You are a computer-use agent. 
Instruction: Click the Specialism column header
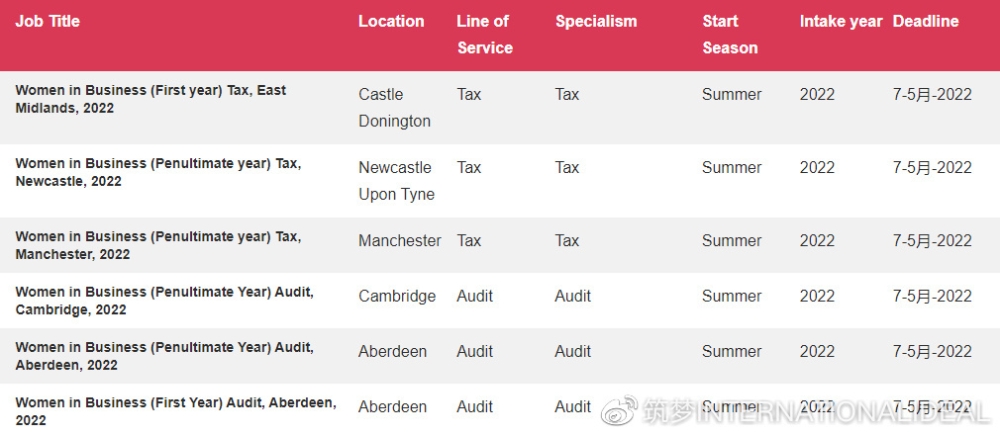coord(596,21)
